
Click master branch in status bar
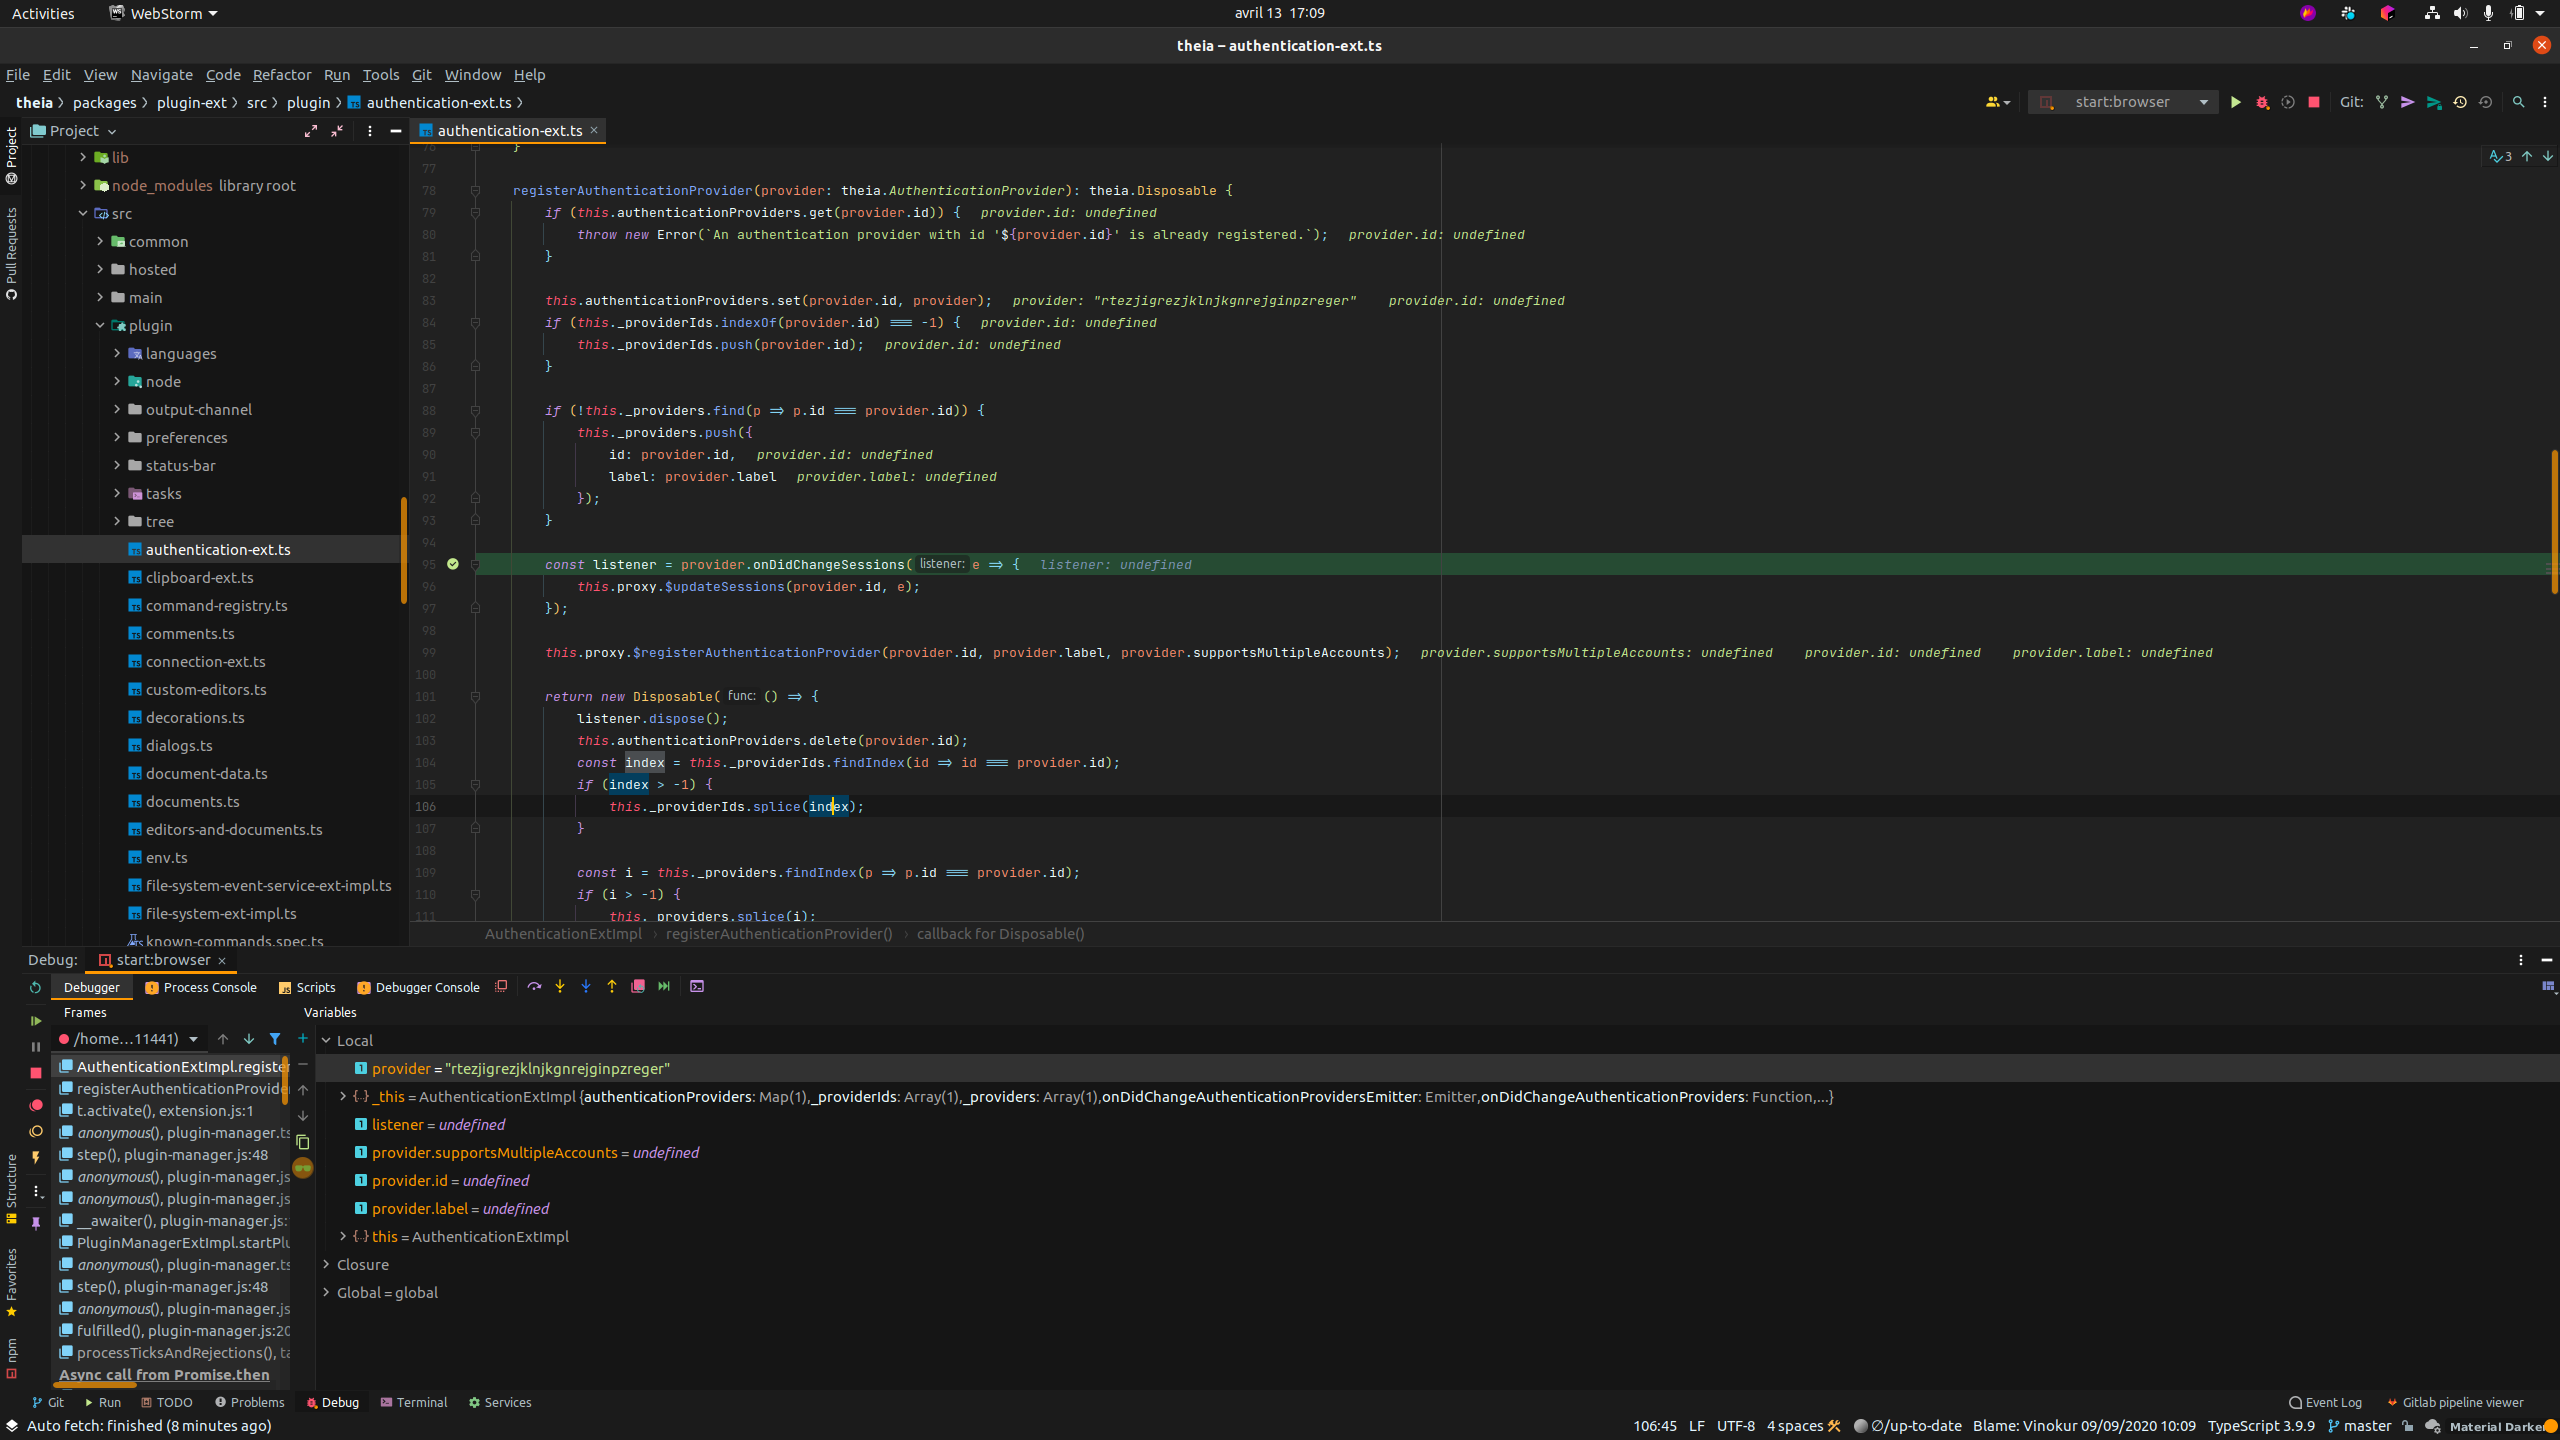tap(2366, 1426)
